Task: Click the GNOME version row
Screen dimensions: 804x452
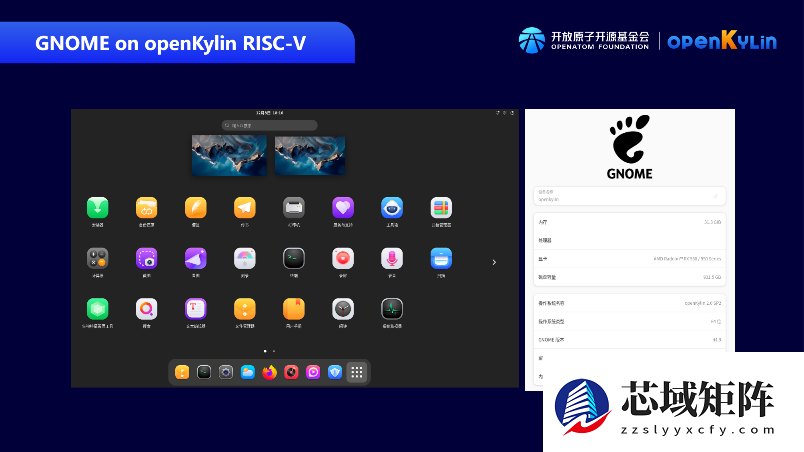Action: point(630,340)
